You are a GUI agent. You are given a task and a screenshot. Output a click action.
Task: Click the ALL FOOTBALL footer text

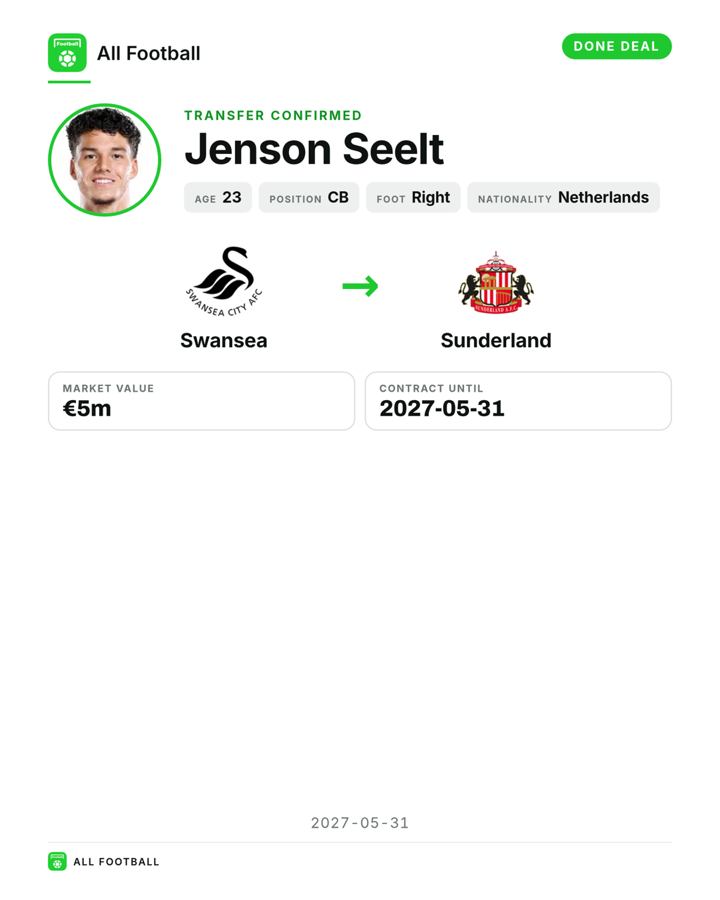(117, 862)
